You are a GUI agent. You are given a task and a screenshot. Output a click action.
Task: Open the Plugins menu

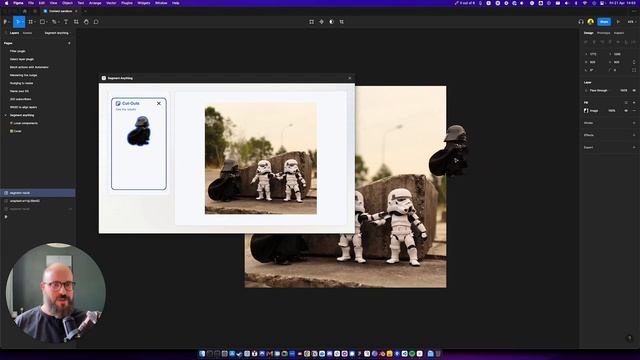click(127, 3)
